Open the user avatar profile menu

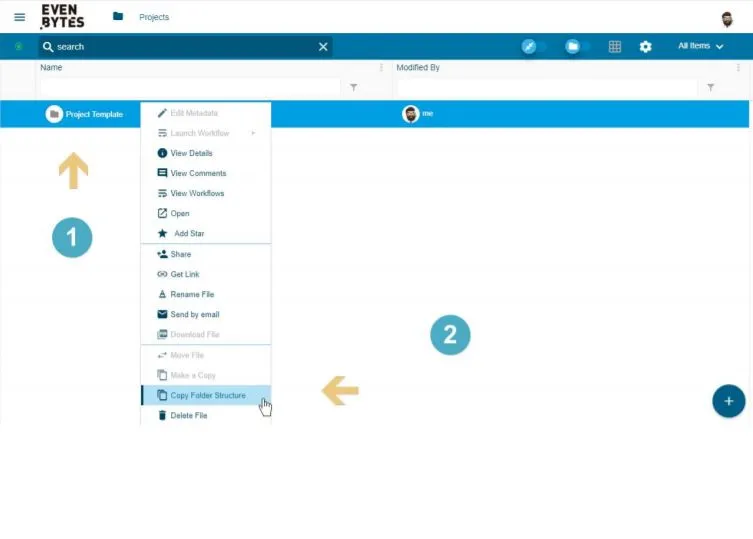point(727,20)
